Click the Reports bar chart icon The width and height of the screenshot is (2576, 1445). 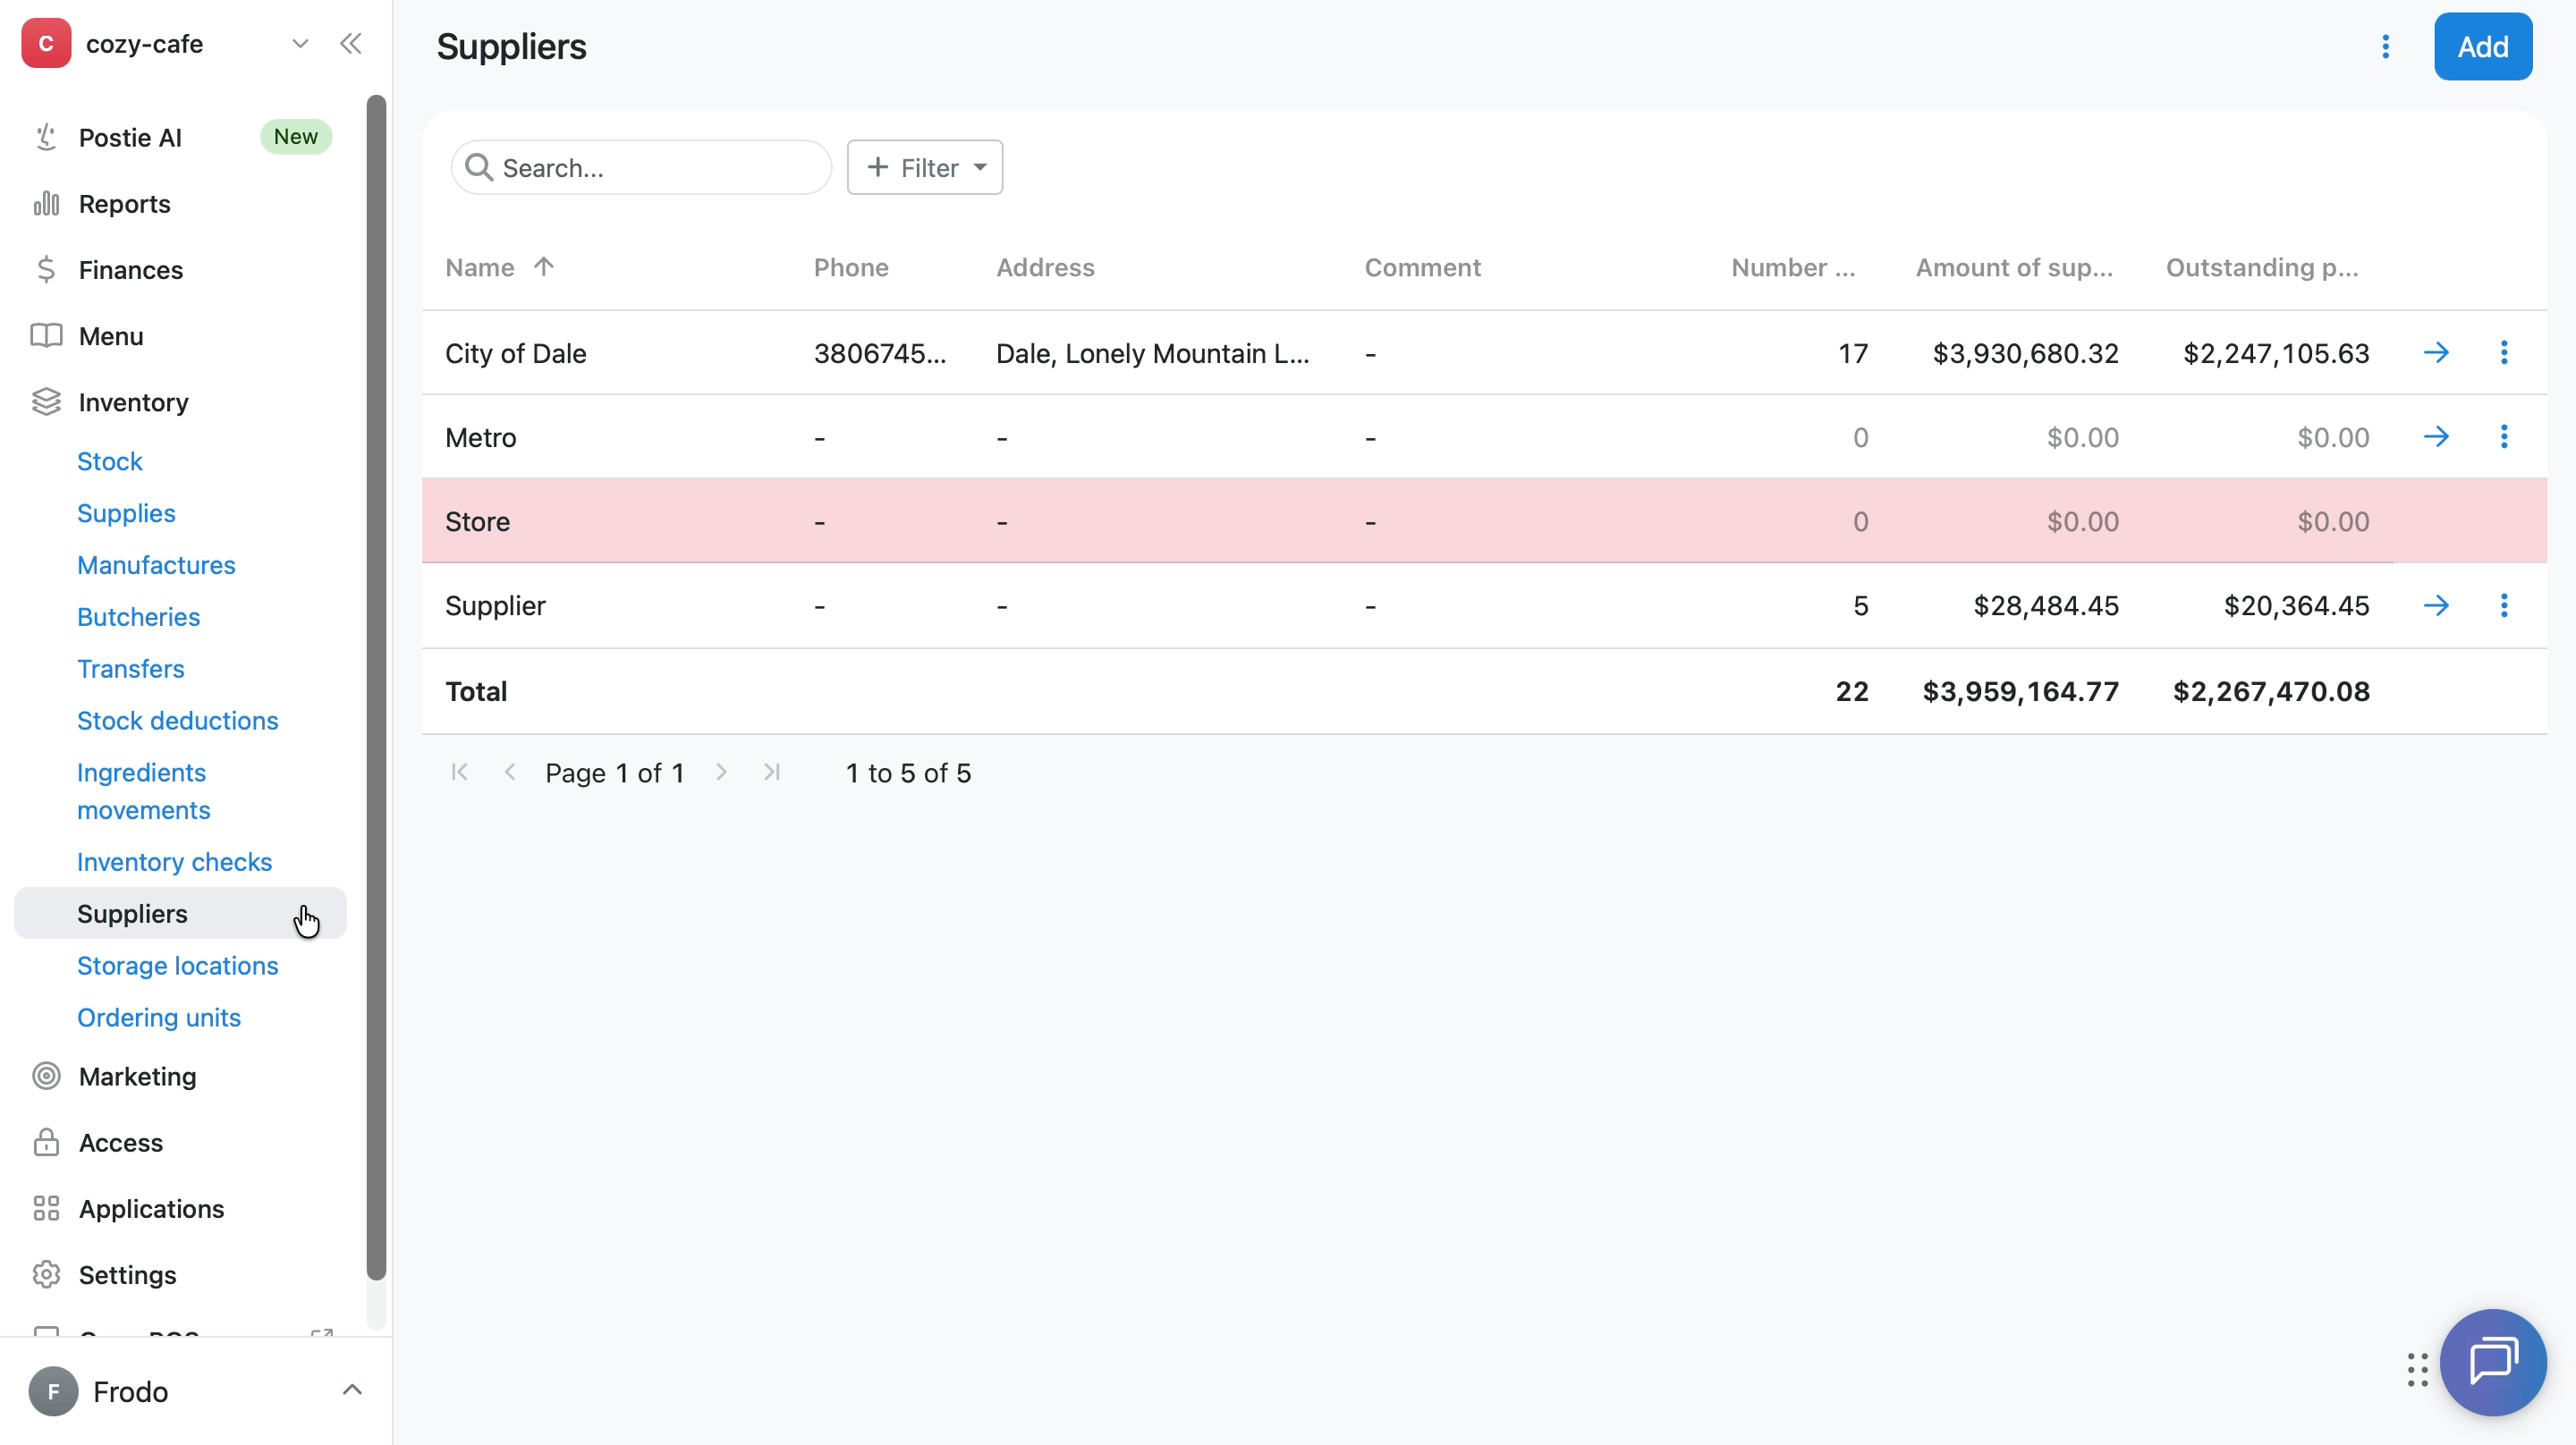tap(46, 203)
